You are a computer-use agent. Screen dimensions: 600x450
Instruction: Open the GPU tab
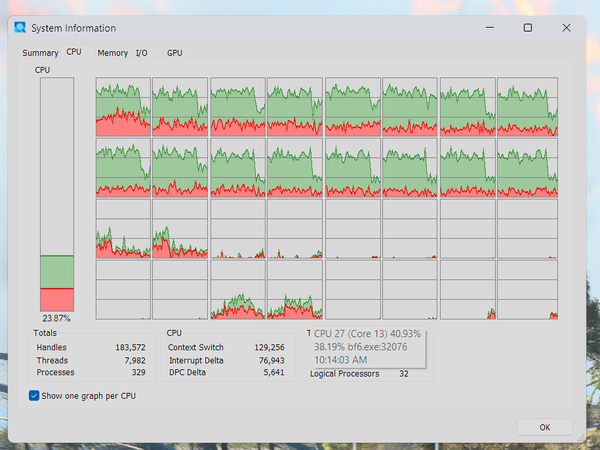[x=174, y=53]
